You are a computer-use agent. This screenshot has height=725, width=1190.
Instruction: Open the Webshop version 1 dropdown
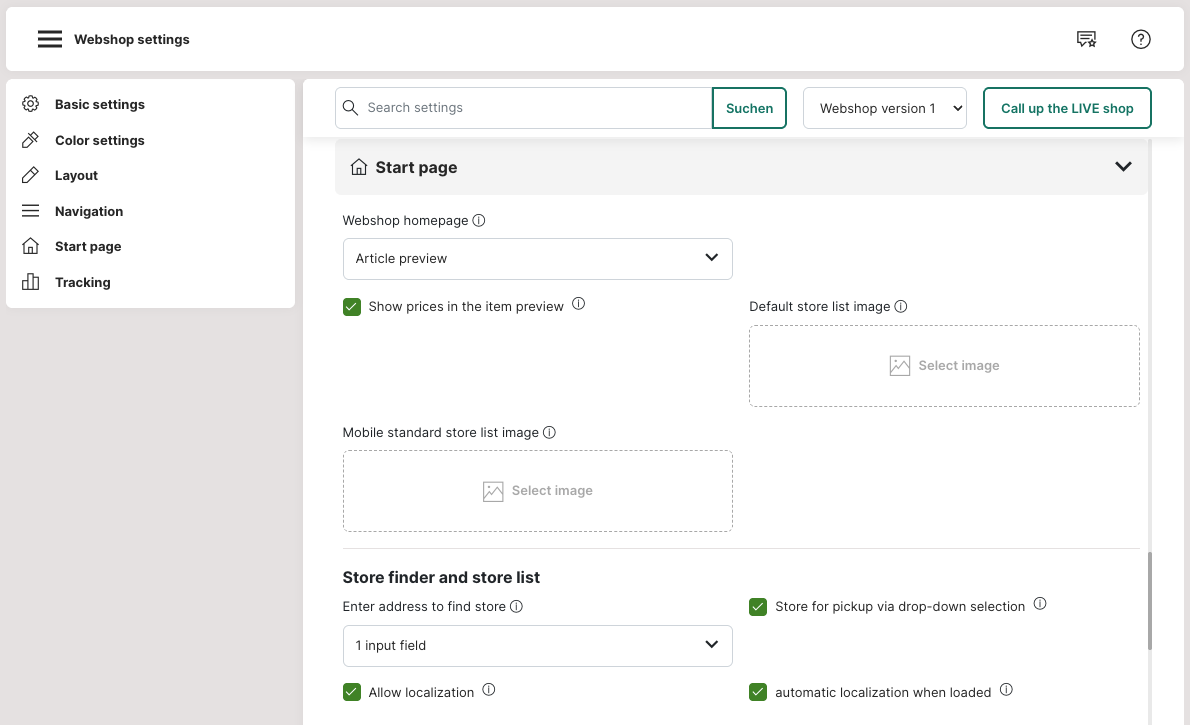[x=885, y=108]
